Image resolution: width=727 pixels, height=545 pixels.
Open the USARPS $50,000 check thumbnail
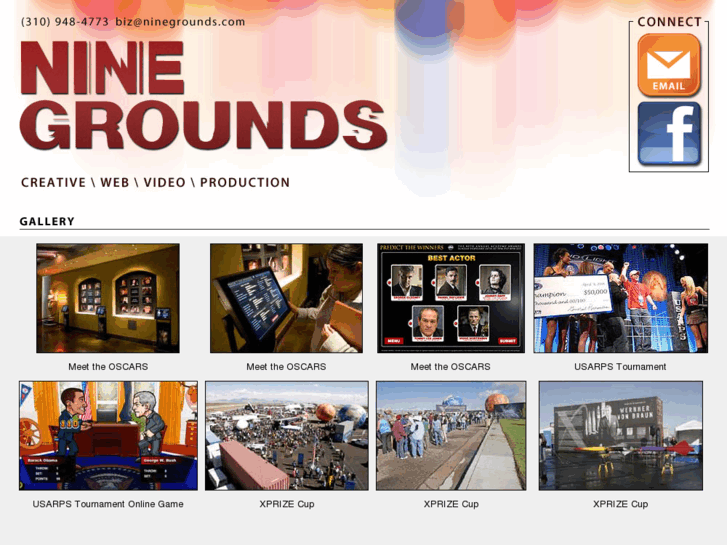620,298
